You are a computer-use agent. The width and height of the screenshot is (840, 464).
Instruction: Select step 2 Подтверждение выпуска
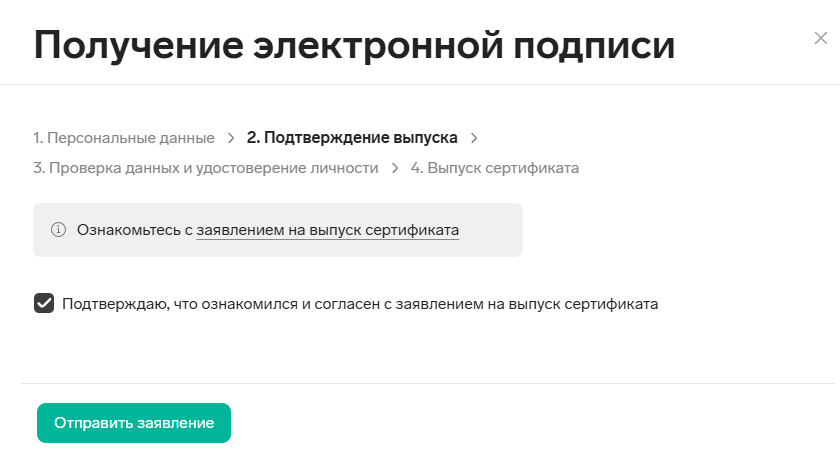pyautogui.click(x=352, y=138)
